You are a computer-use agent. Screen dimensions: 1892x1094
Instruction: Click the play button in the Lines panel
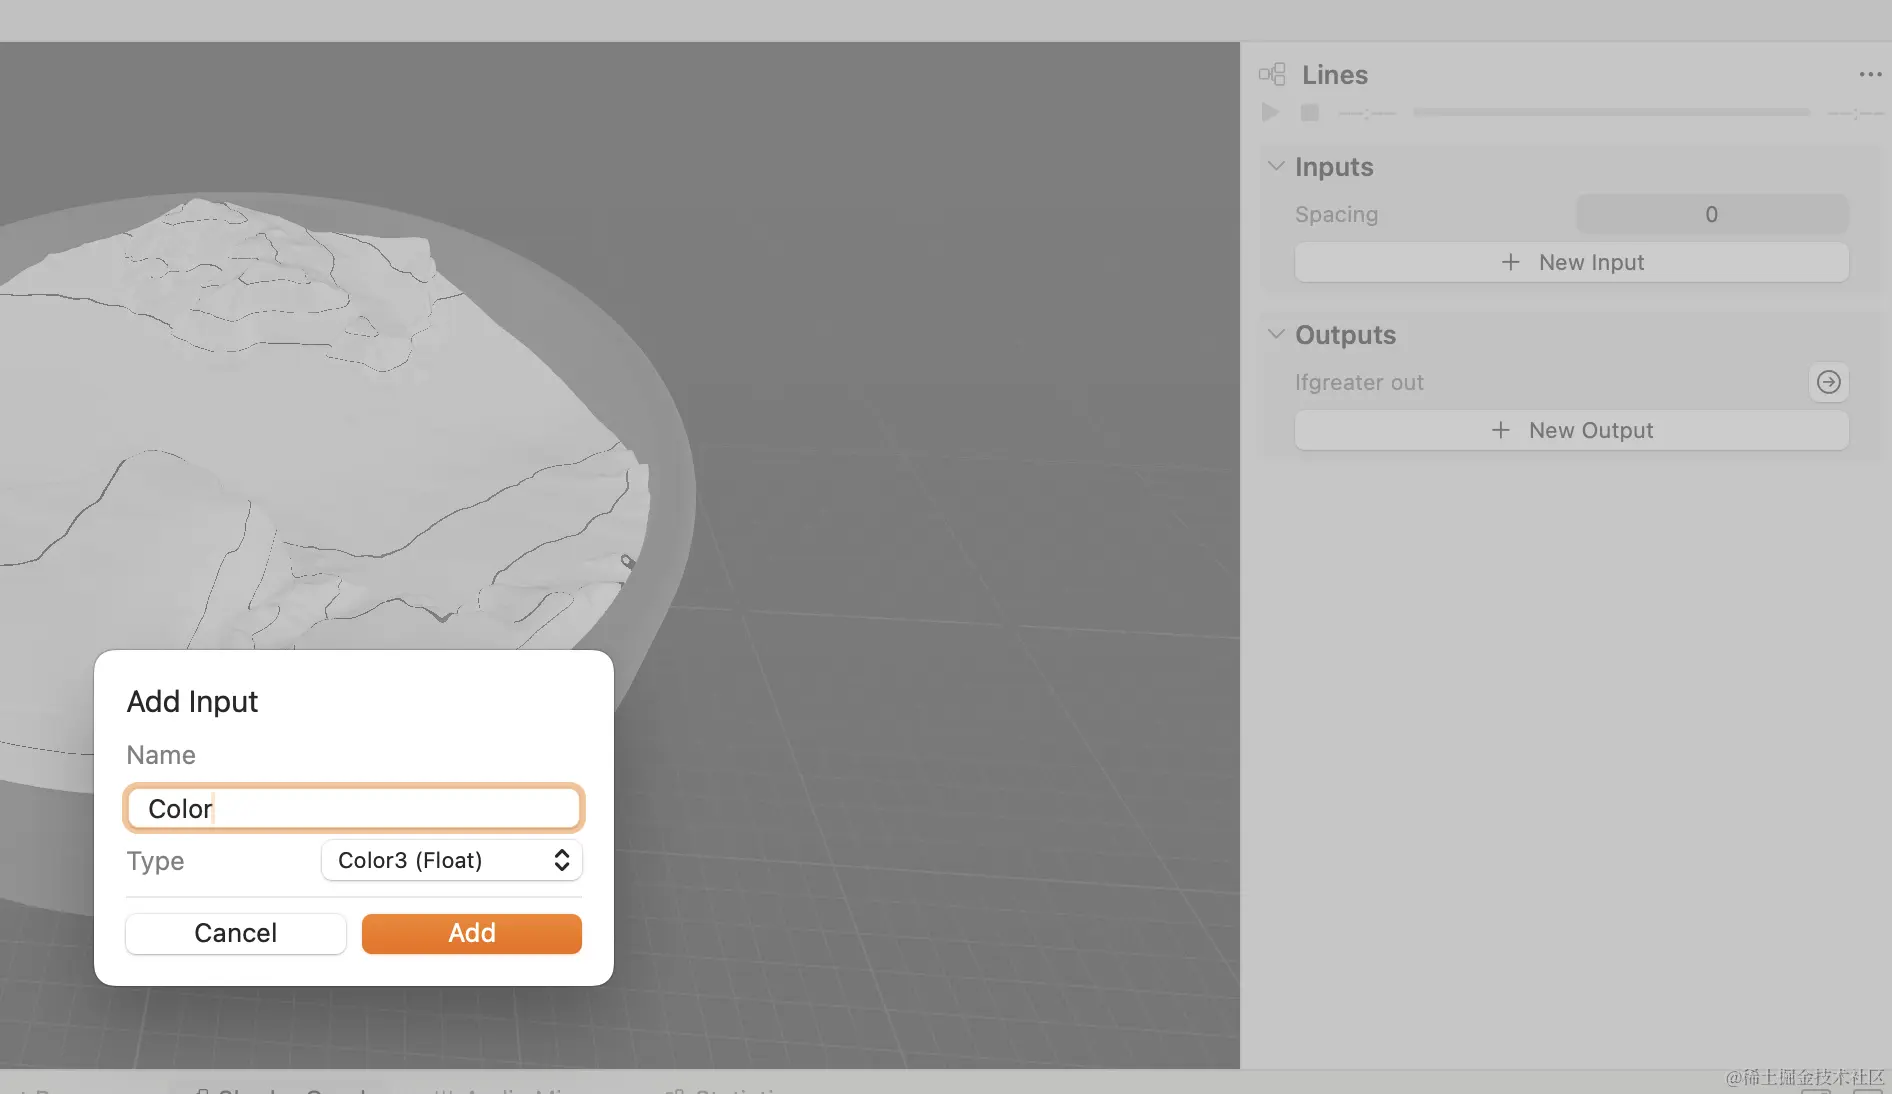pos(1270,113)
